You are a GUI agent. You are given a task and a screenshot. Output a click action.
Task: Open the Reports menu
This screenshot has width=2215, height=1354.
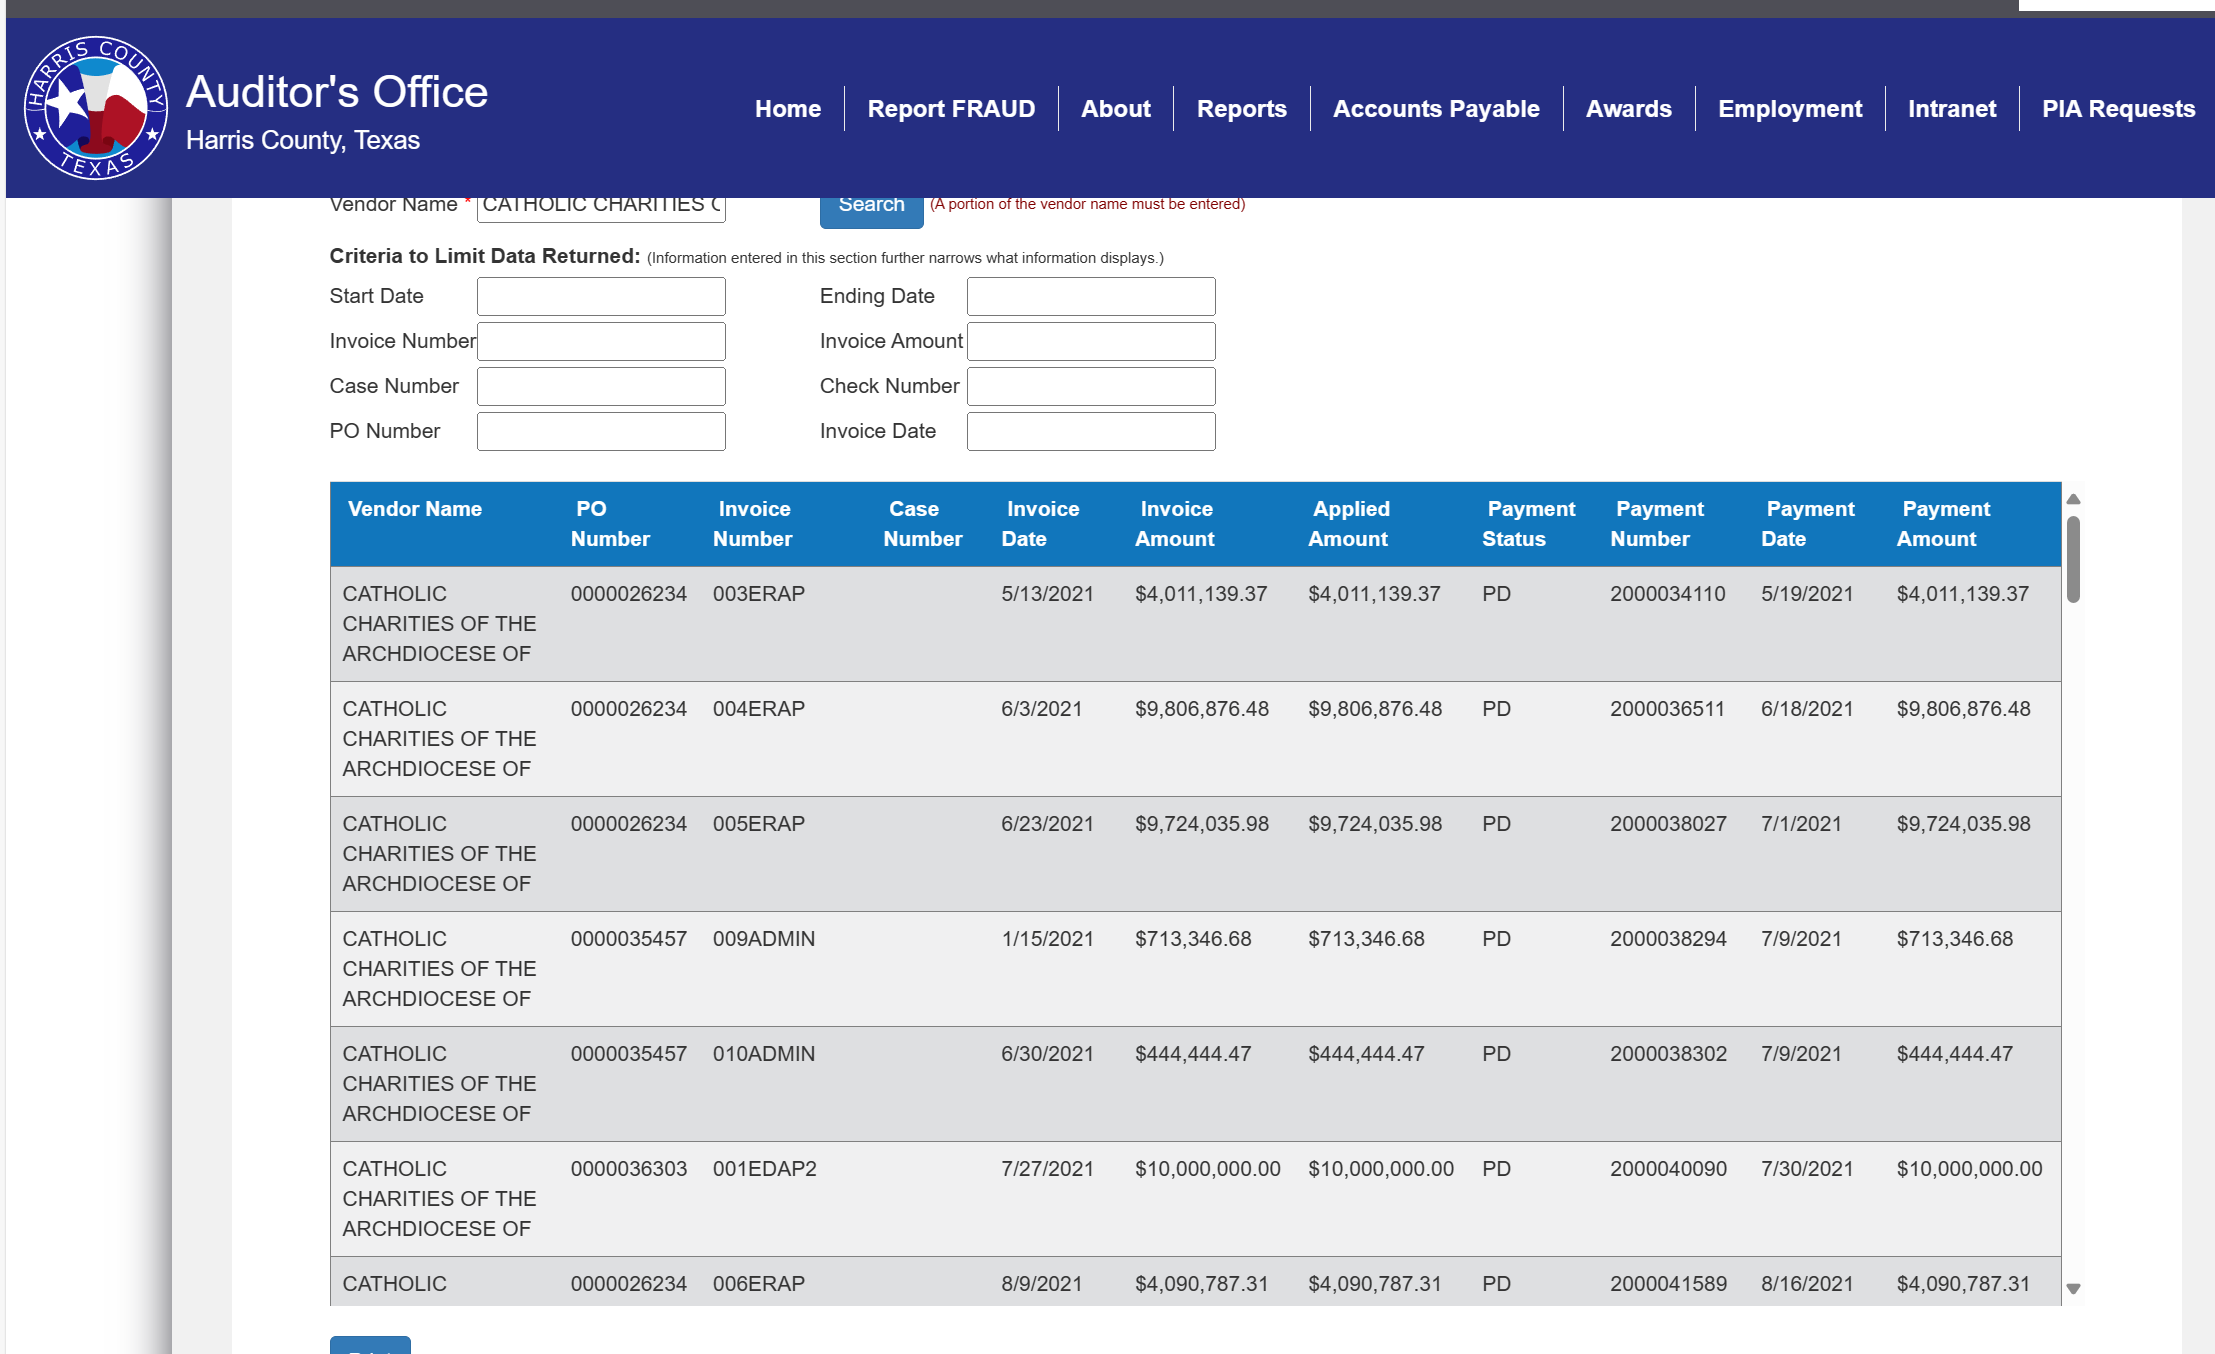pos(1242,108)
